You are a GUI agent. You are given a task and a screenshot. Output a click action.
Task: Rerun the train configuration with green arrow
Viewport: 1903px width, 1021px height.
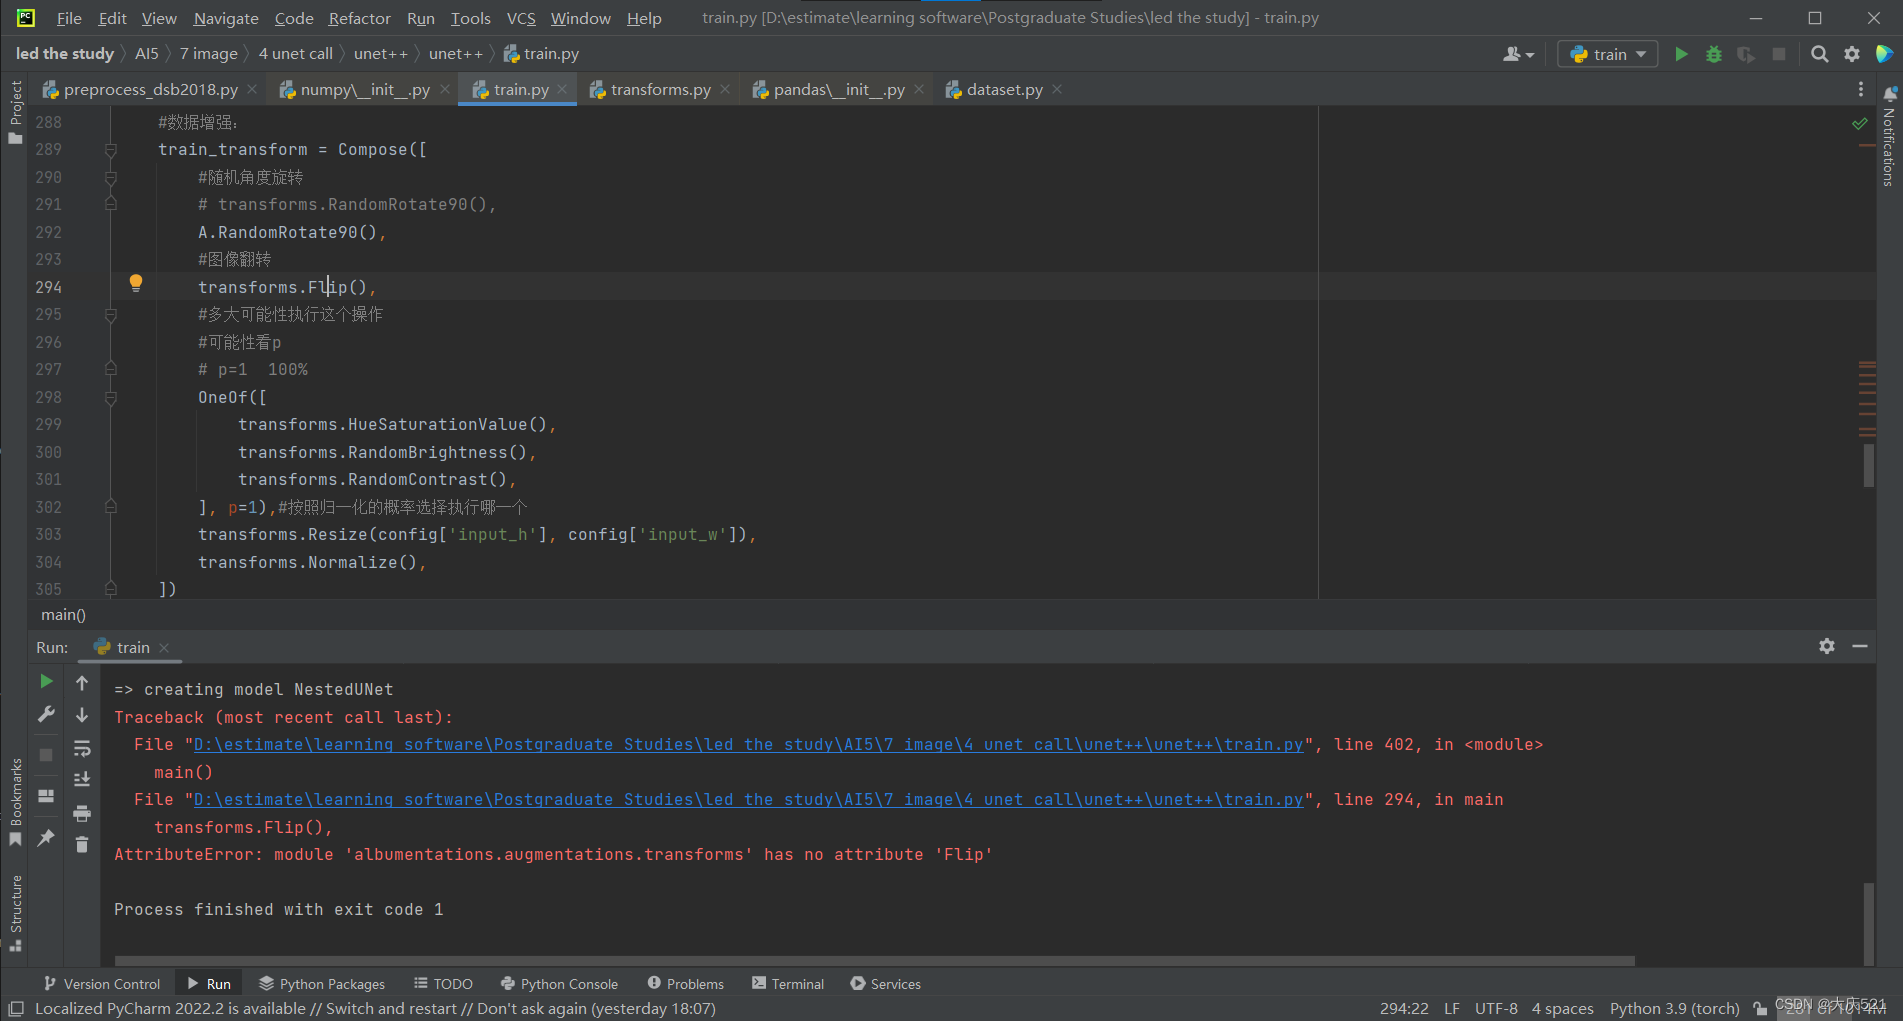tap(46, 681)
